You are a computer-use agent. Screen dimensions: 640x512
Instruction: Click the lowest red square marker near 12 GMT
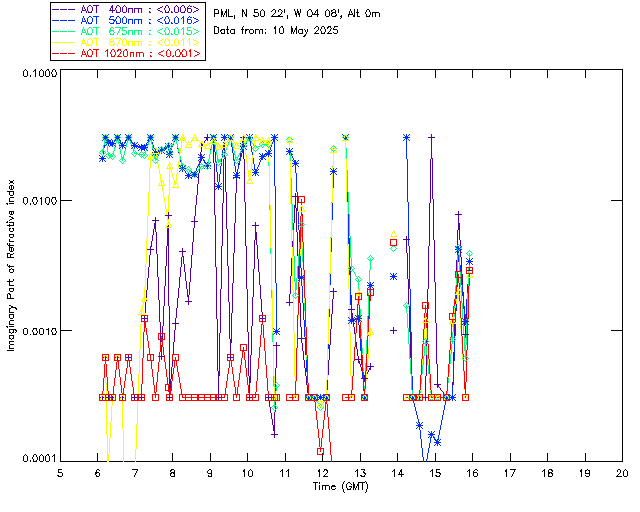(x=320, y=451)
